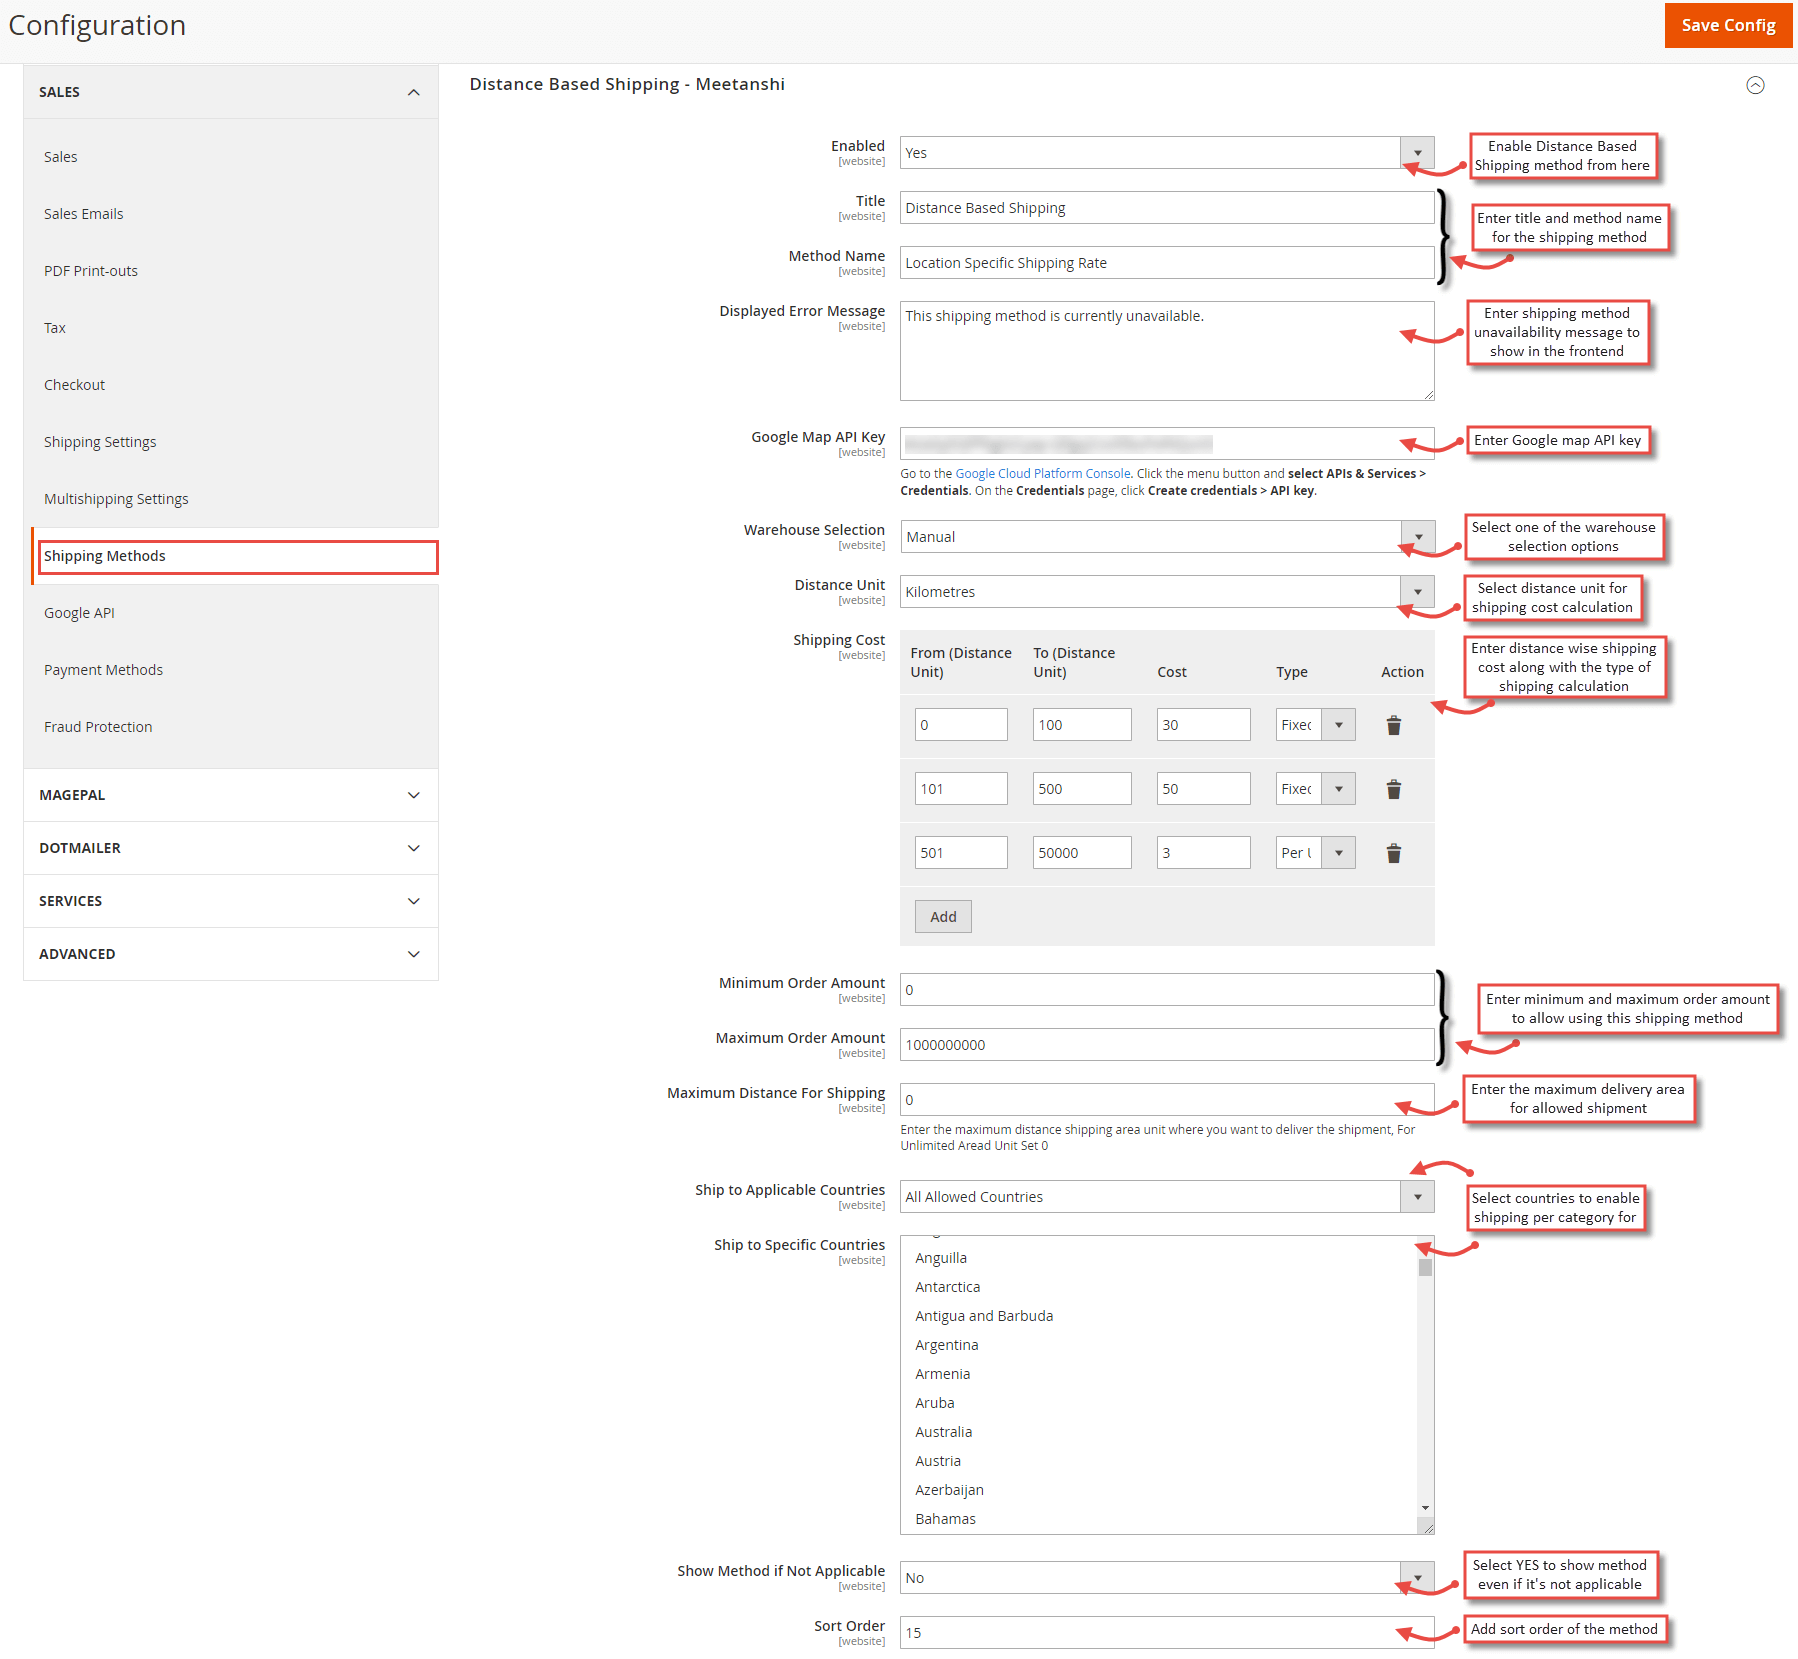This screenshot has height=1659, width=1798.
Task: Click the To field containing 100
Action: (x=1082, y=725)
